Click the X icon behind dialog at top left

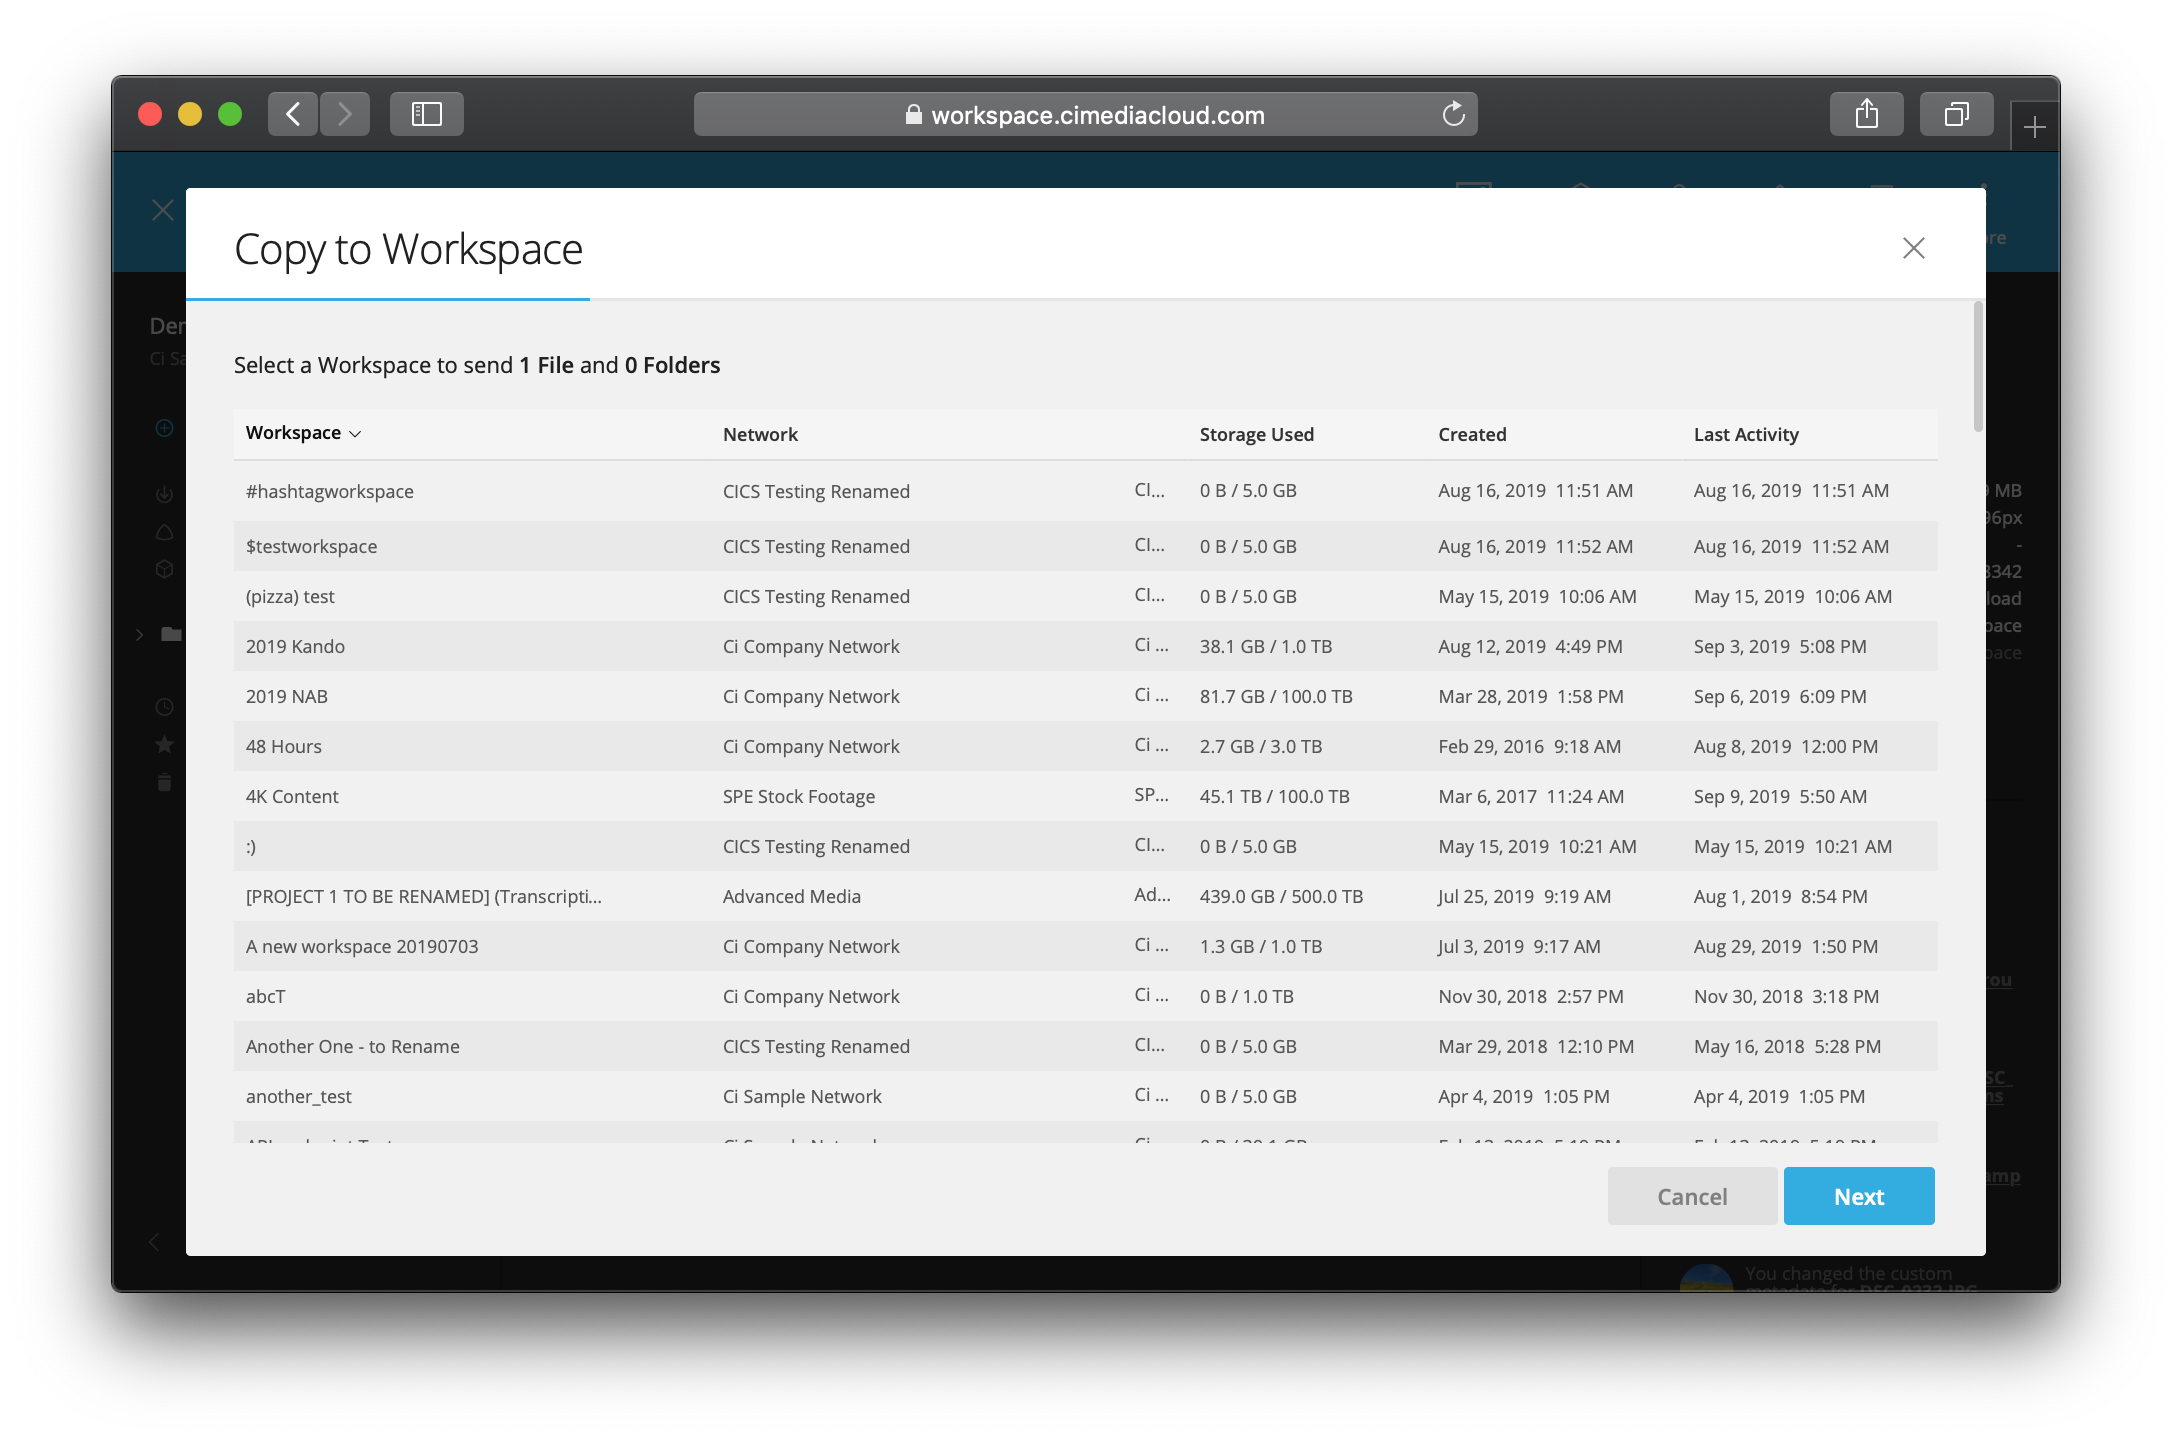tap(163, 210)
